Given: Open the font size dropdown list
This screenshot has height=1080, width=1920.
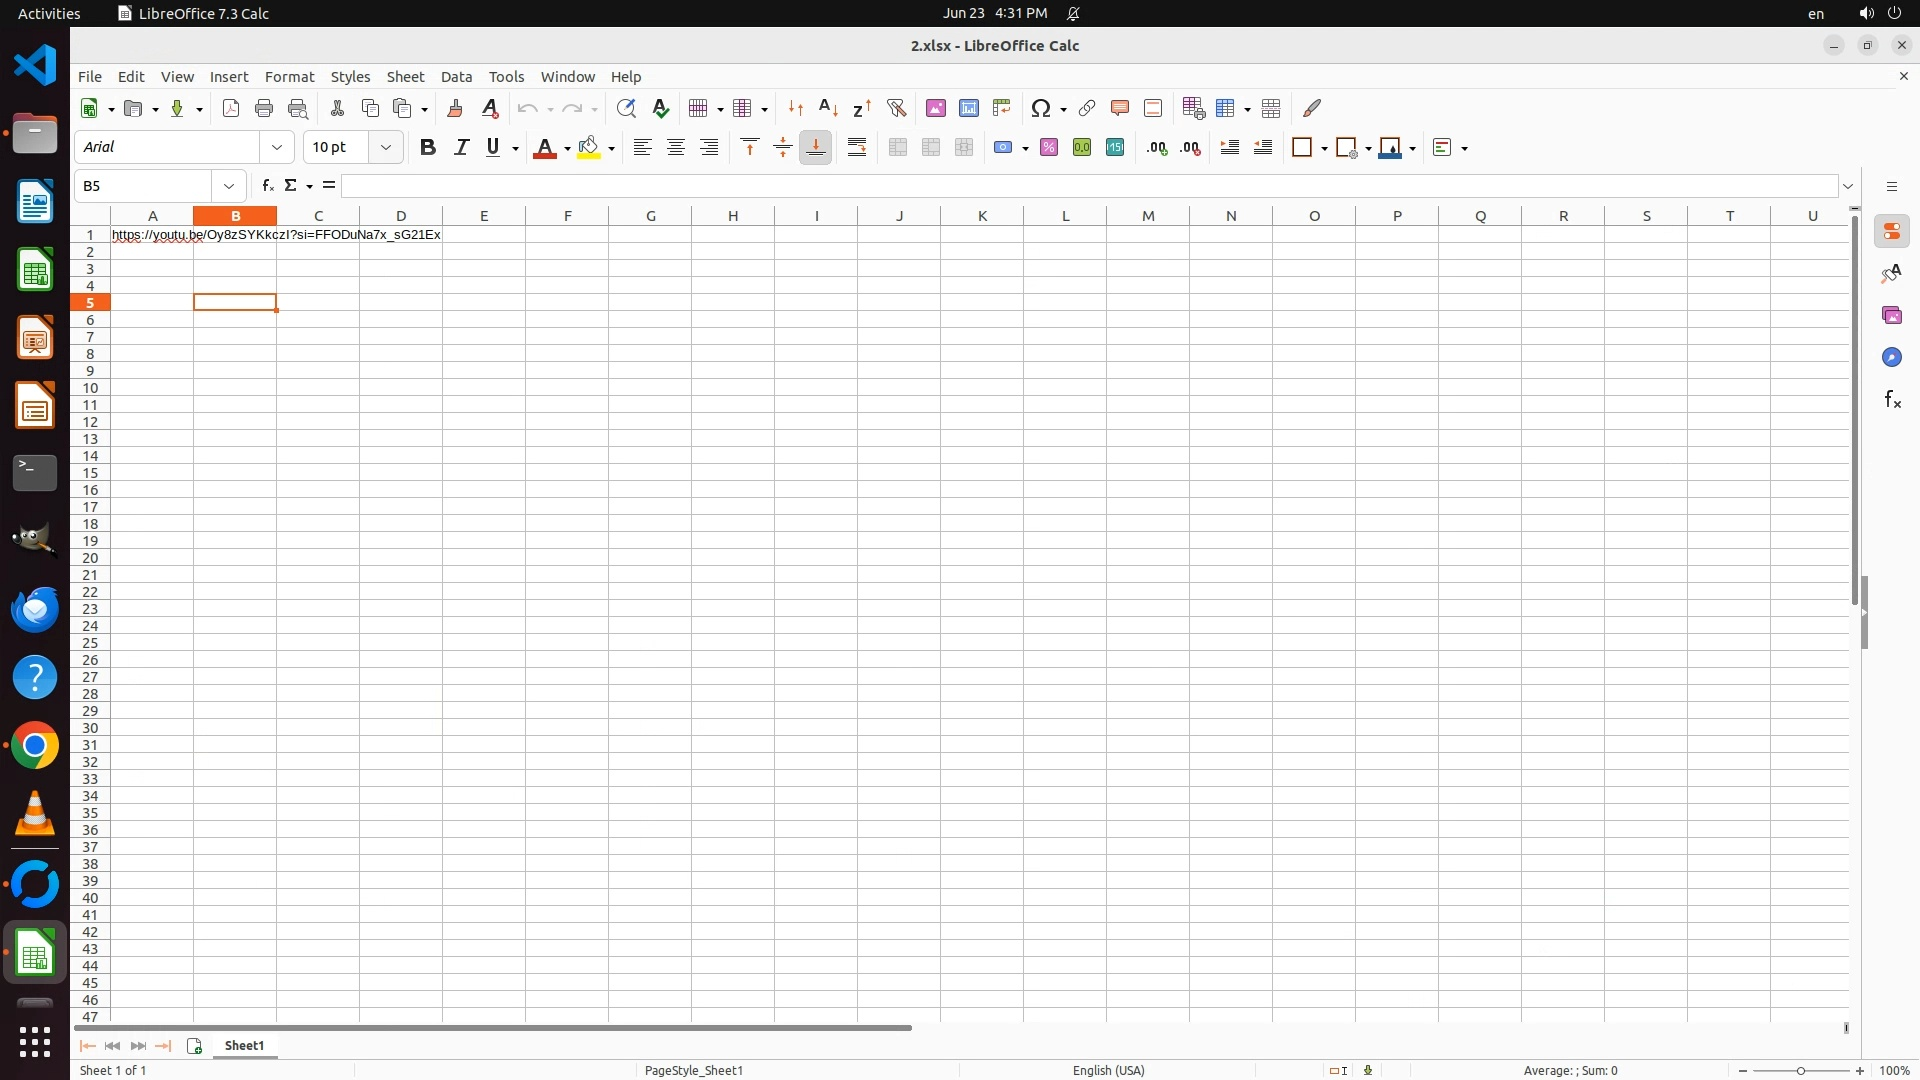Looking at the screenshot, I should pyautogui.click(x=386, y=148).
